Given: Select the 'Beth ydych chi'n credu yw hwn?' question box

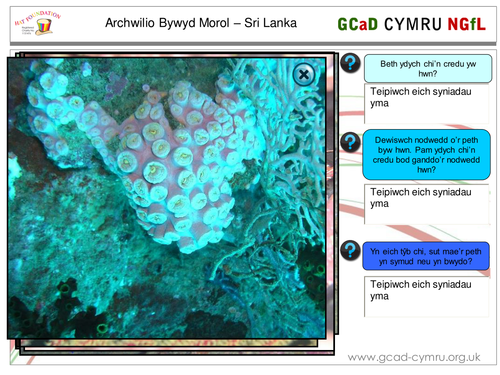Looking at the screenshot, I should [428, 68].
